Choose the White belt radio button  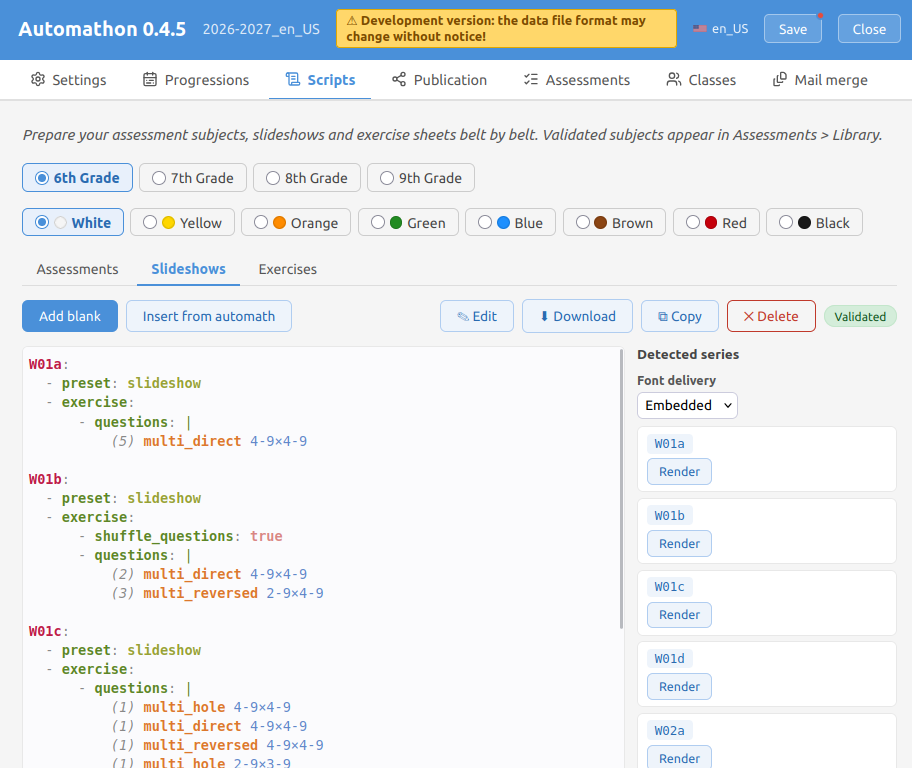(42, 222)
